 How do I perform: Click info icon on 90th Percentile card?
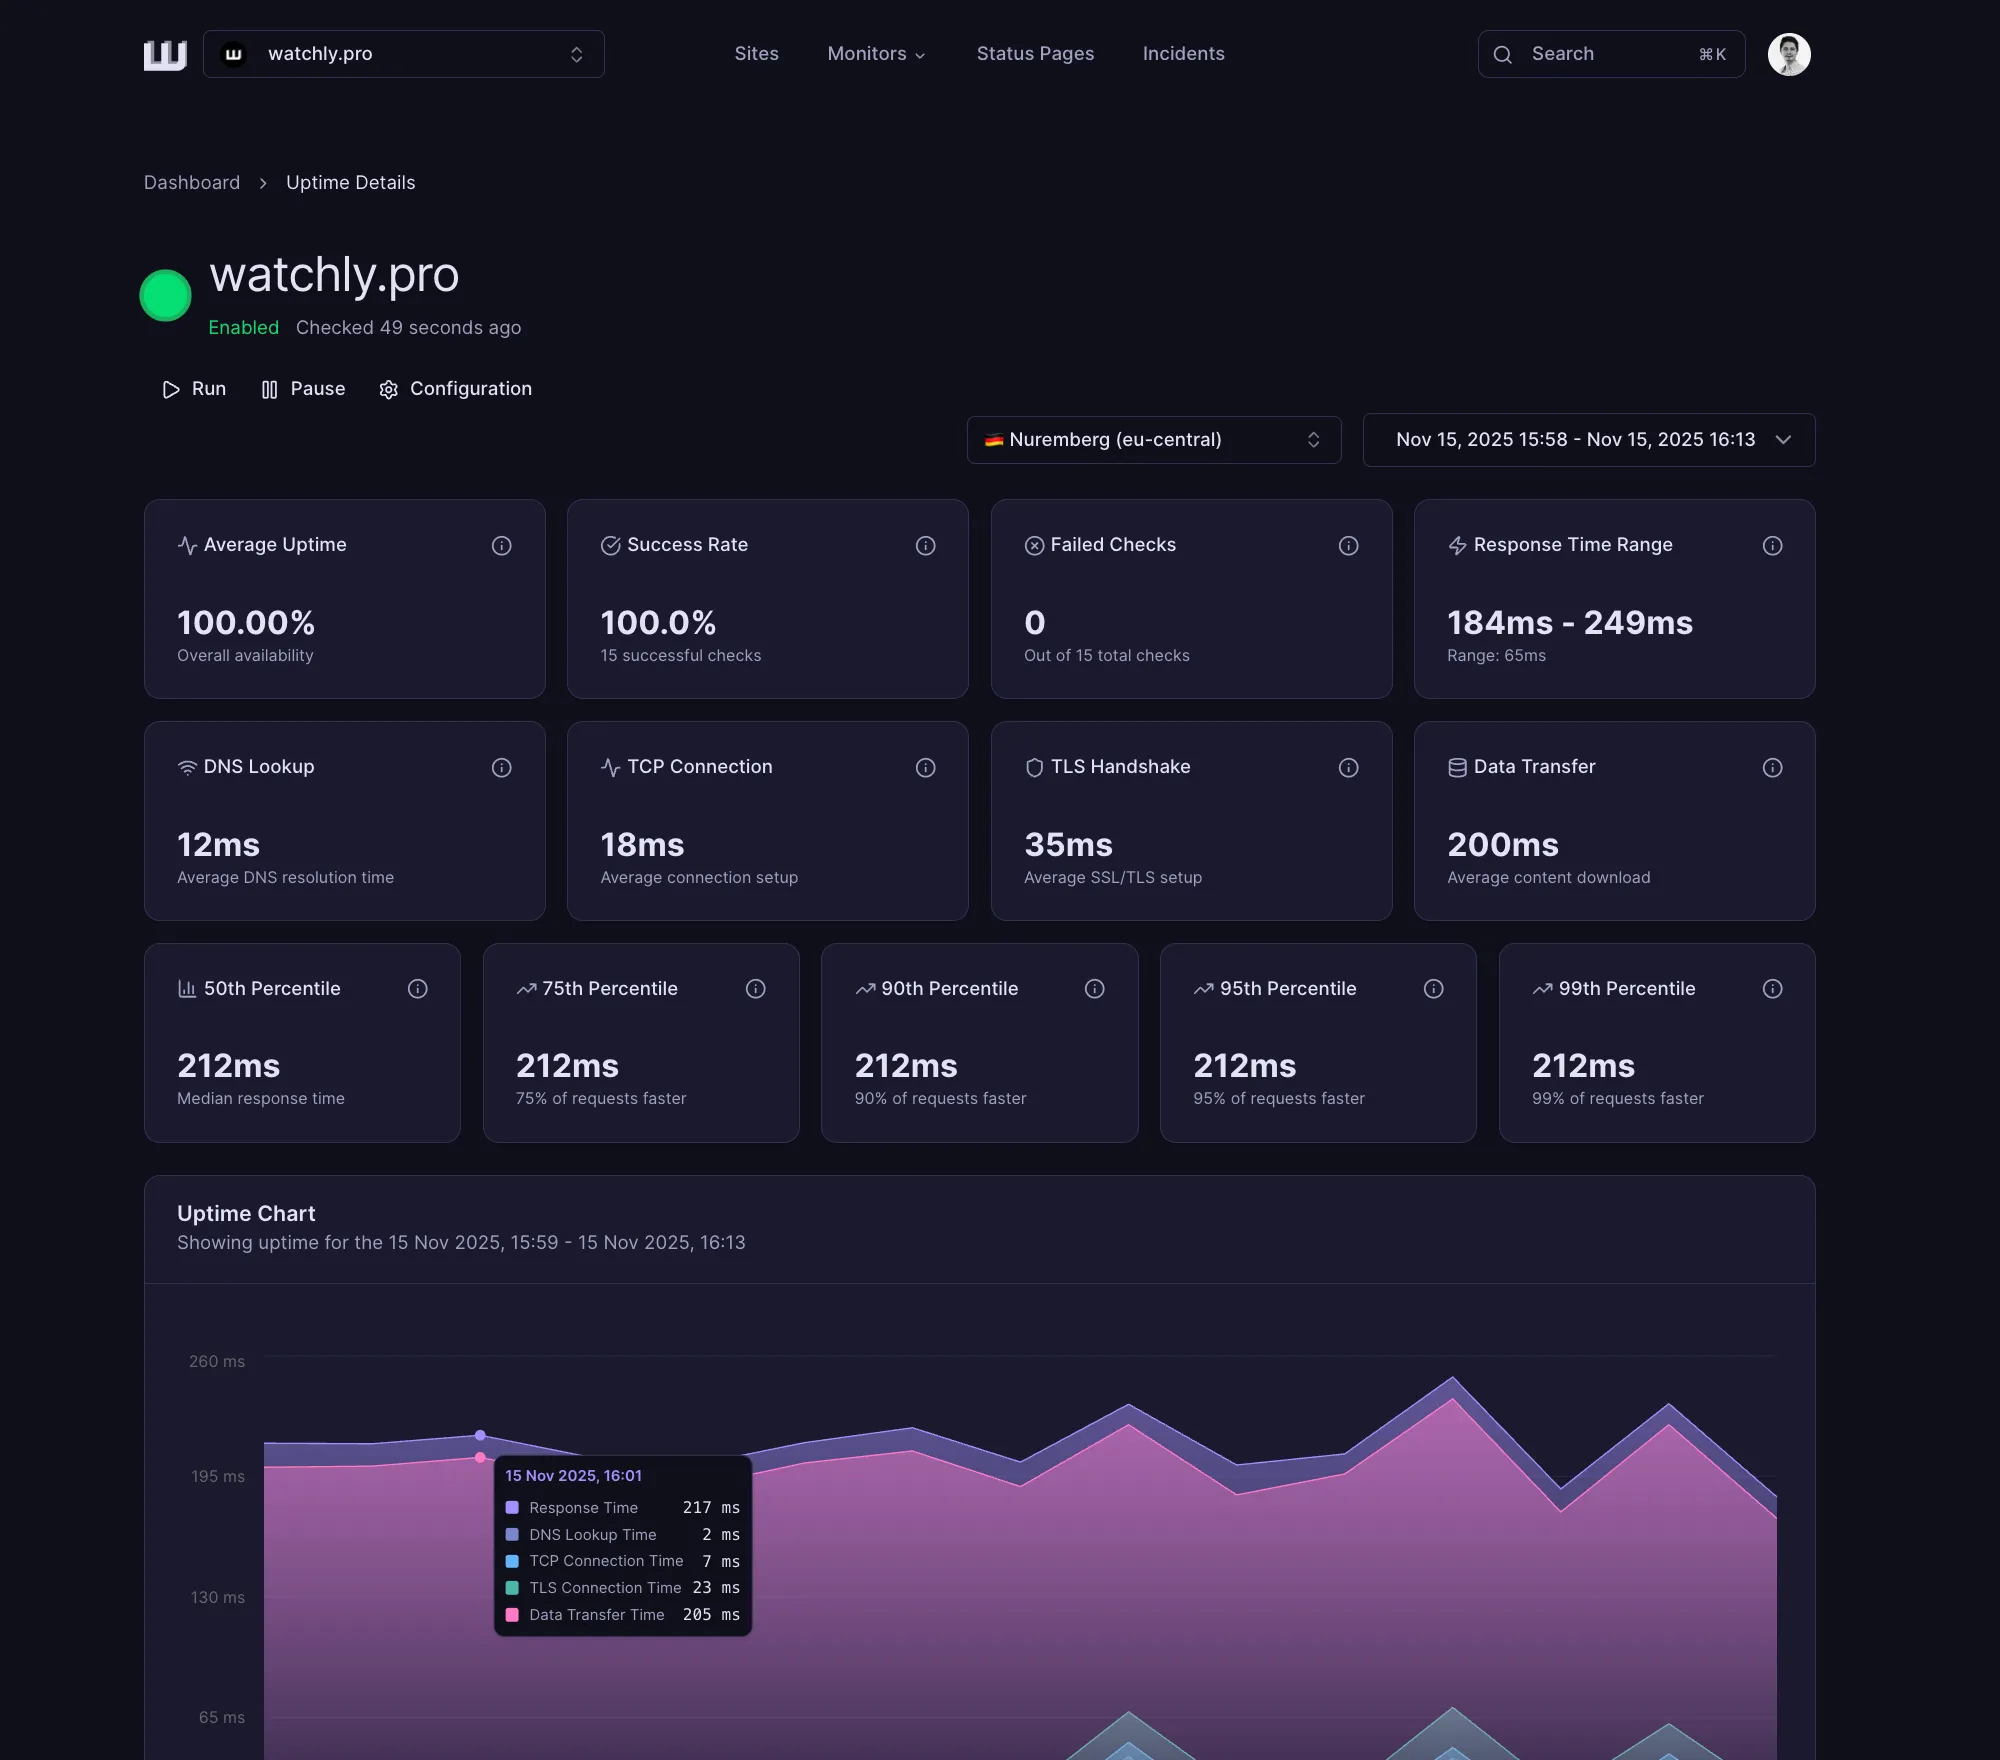point(1094,989)
